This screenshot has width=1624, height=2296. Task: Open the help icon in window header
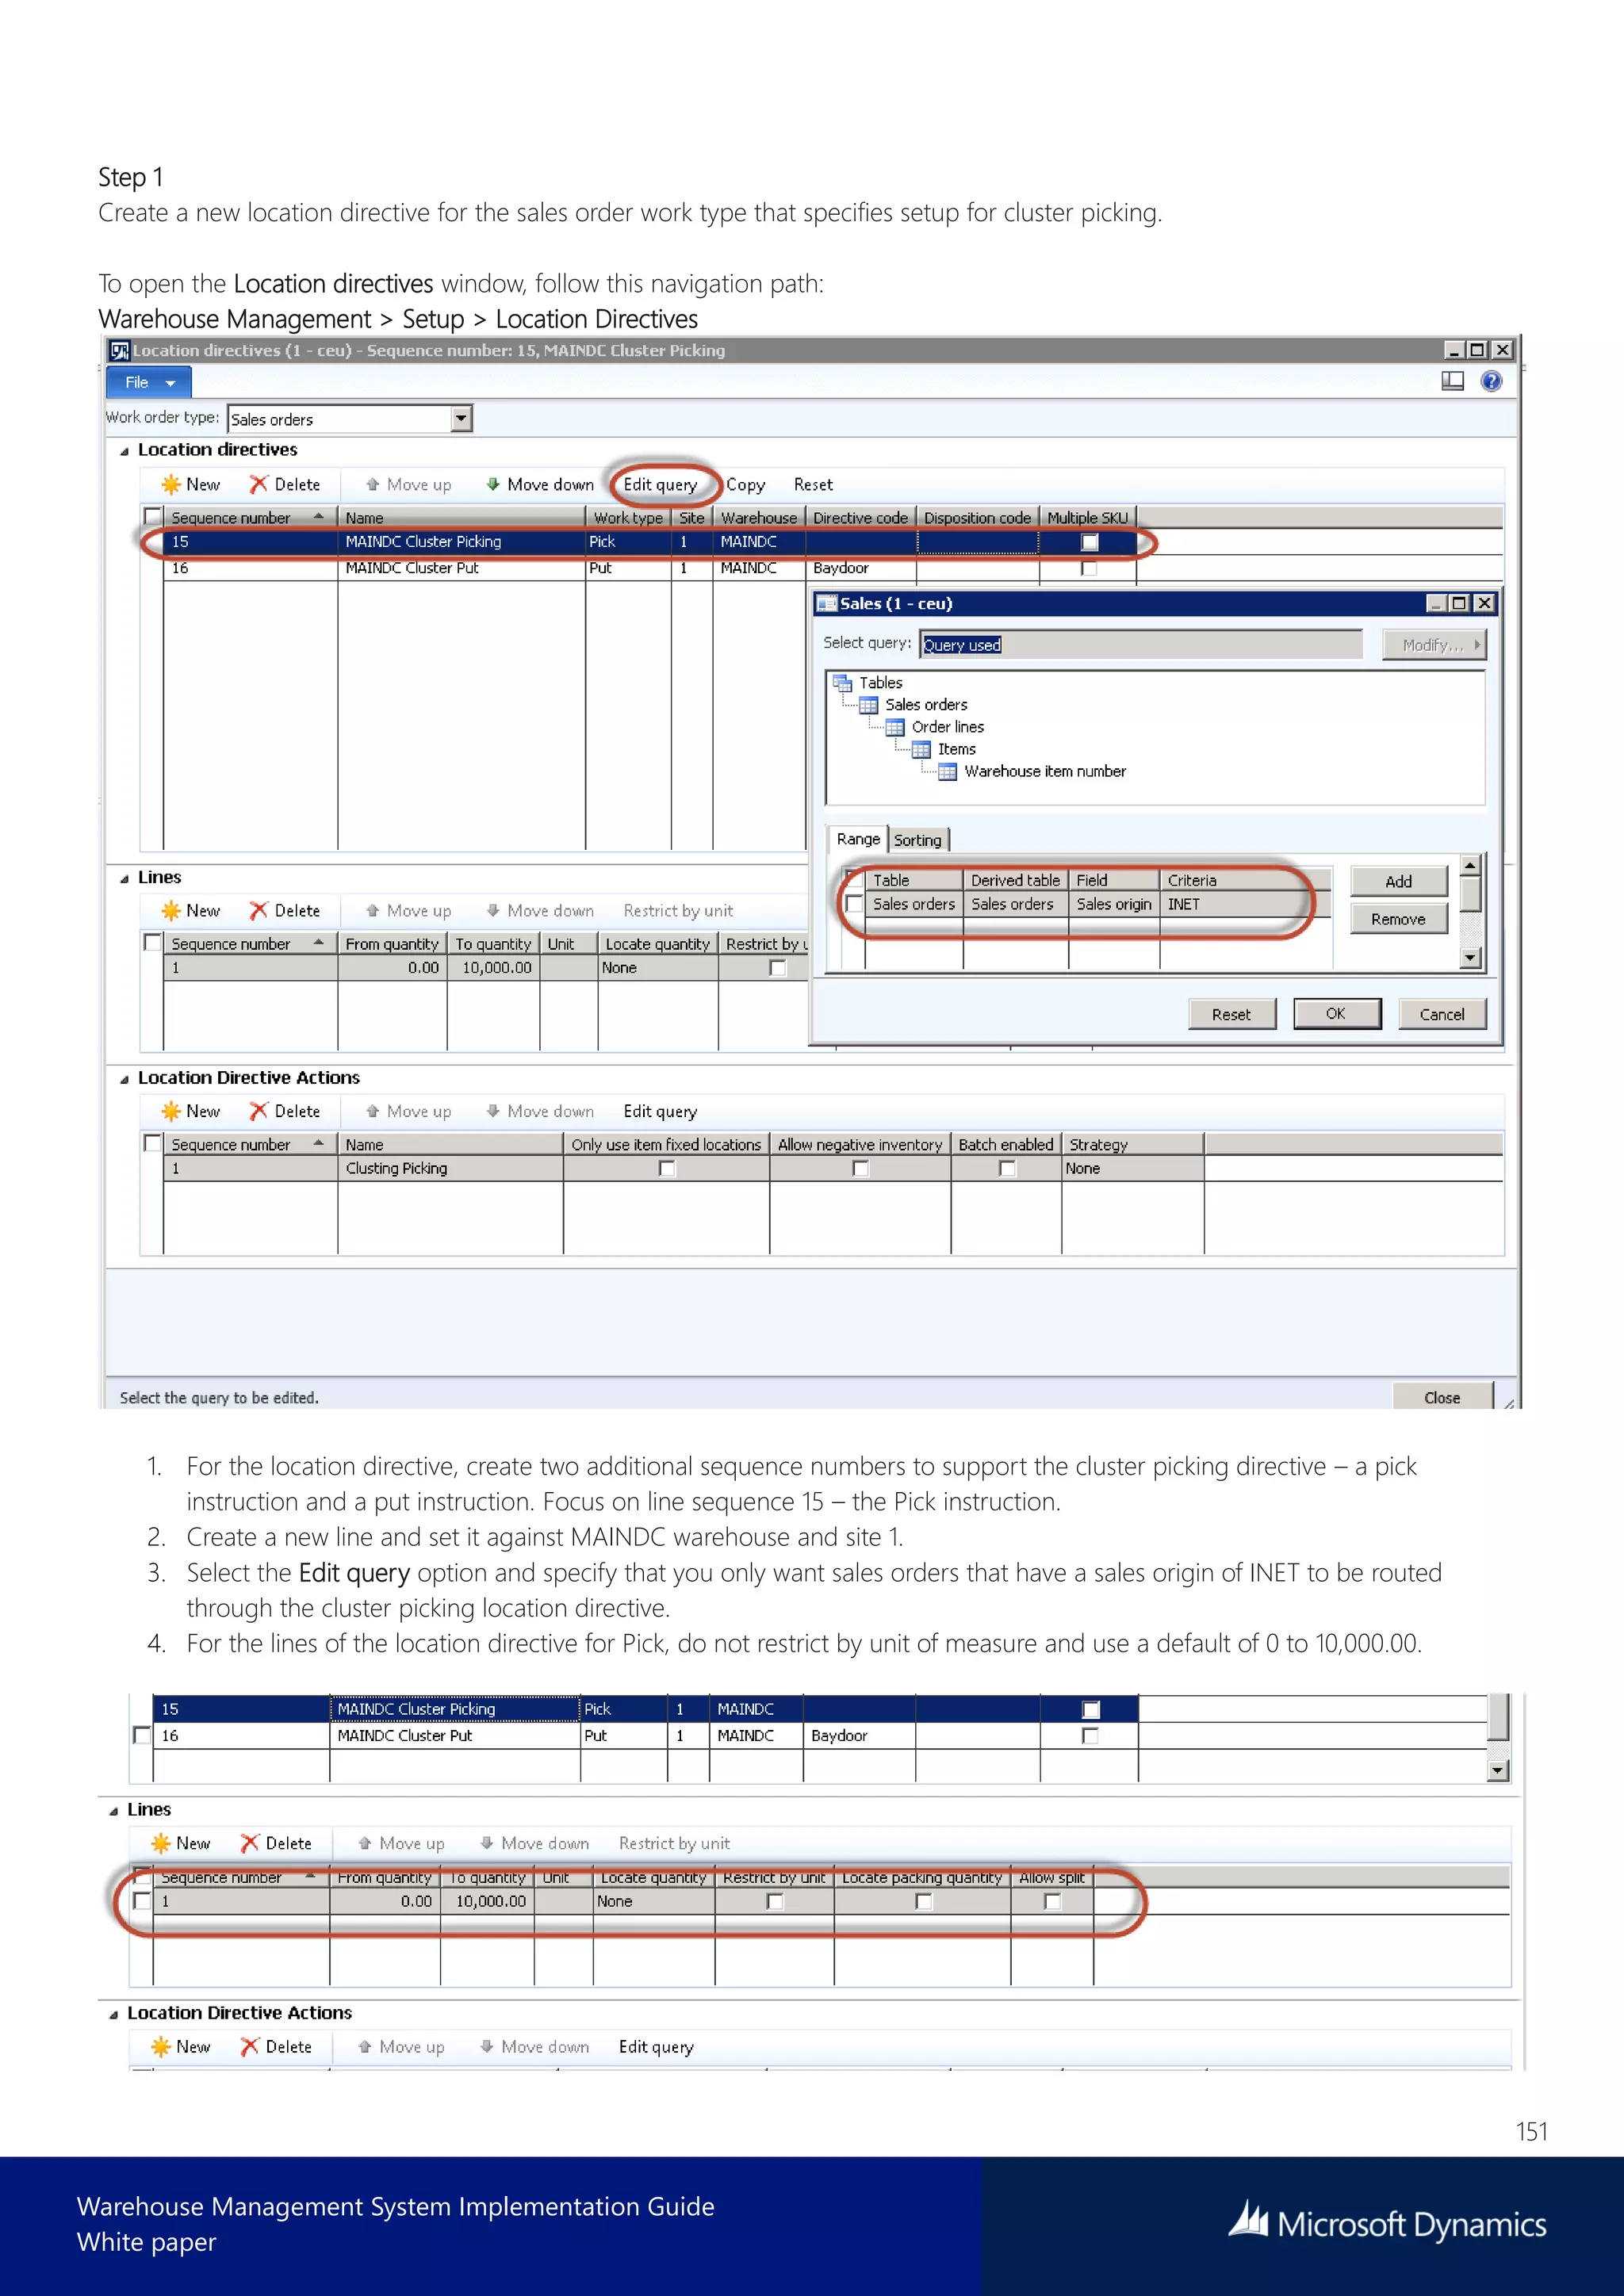pos(1491,381)
